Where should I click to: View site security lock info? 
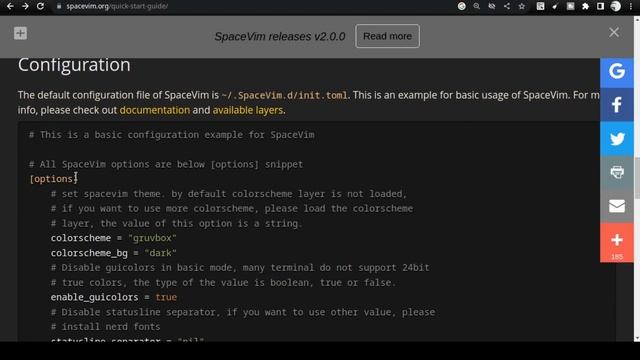click(59, 6)
